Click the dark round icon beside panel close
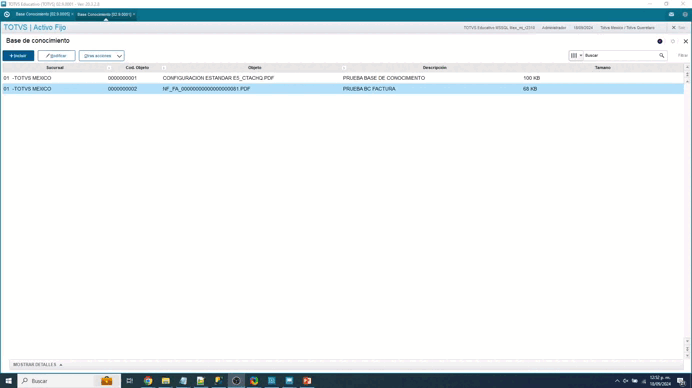The image size is (692, 388). [660, 41]
